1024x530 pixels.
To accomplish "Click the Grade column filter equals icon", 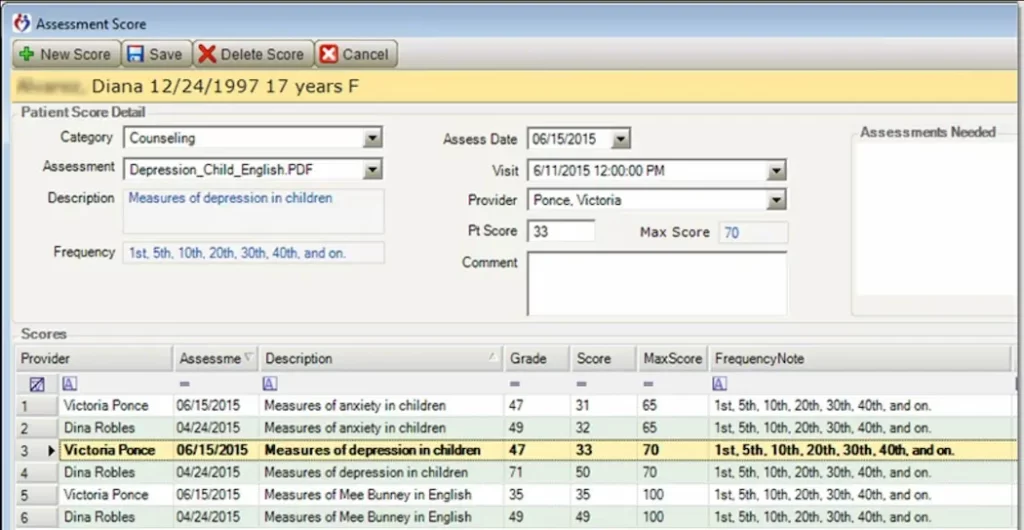I will [515, 384].
